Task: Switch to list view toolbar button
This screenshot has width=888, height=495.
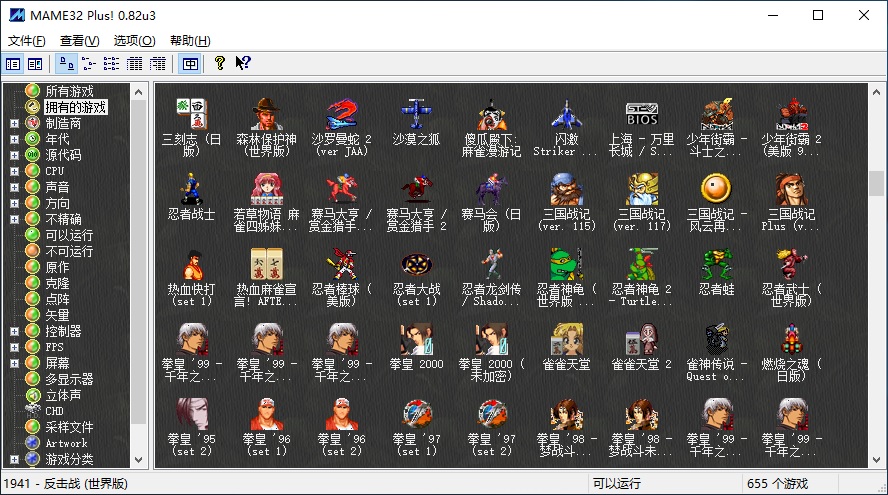Action: 112,64
